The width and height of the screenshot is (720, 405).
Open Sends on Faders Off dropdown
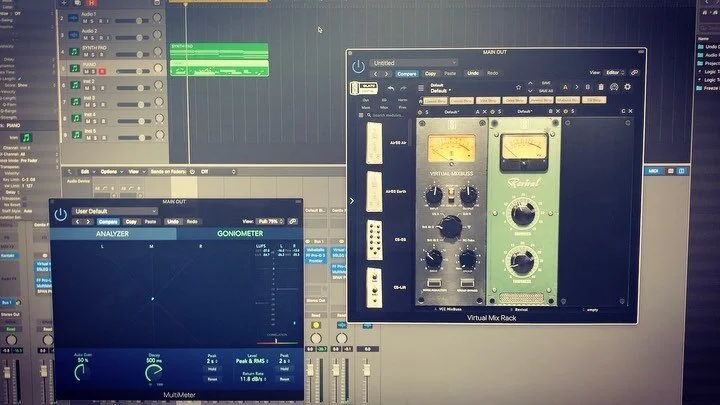tap(218, 172)
